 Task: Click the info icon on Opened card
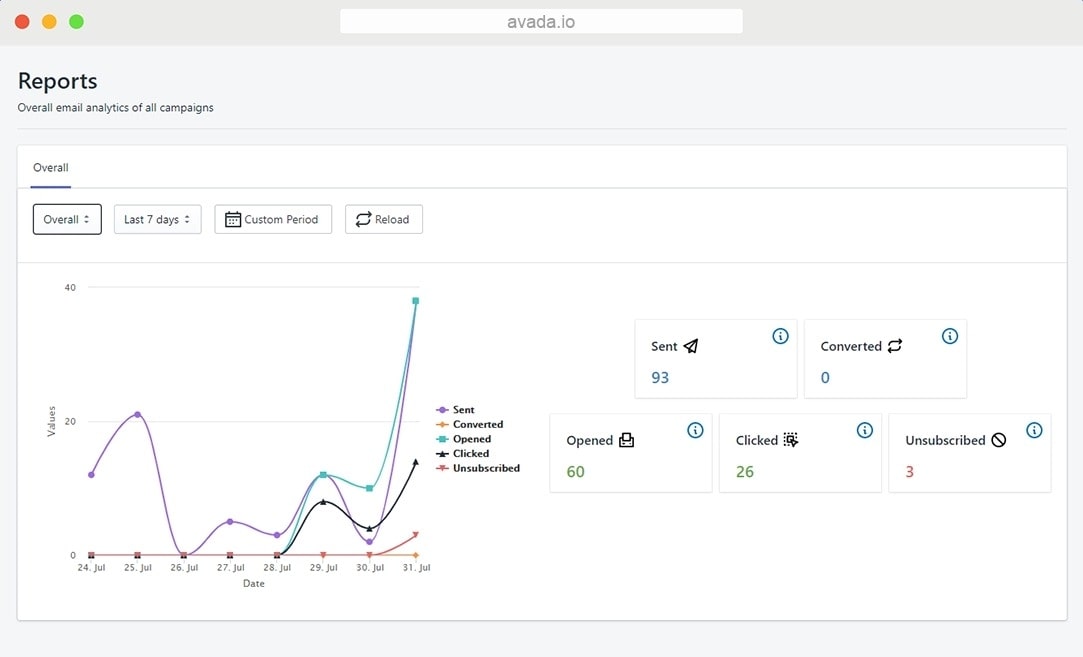click(x=695, y=430)
